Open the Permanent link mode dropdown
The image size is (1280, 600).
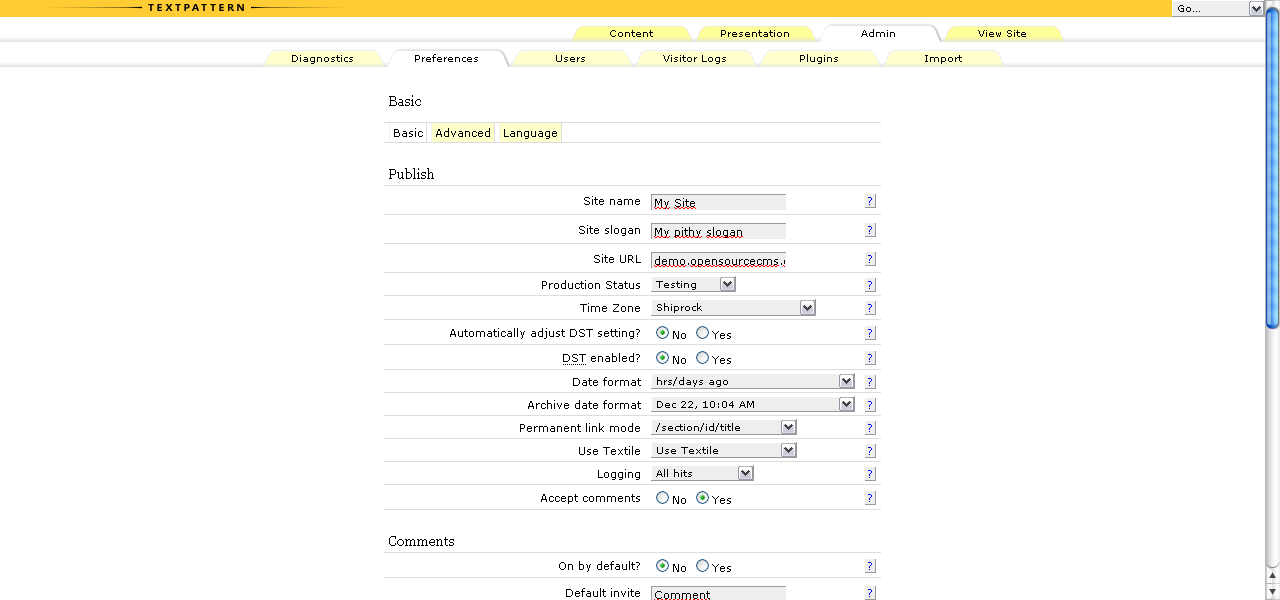click(724, 428)
